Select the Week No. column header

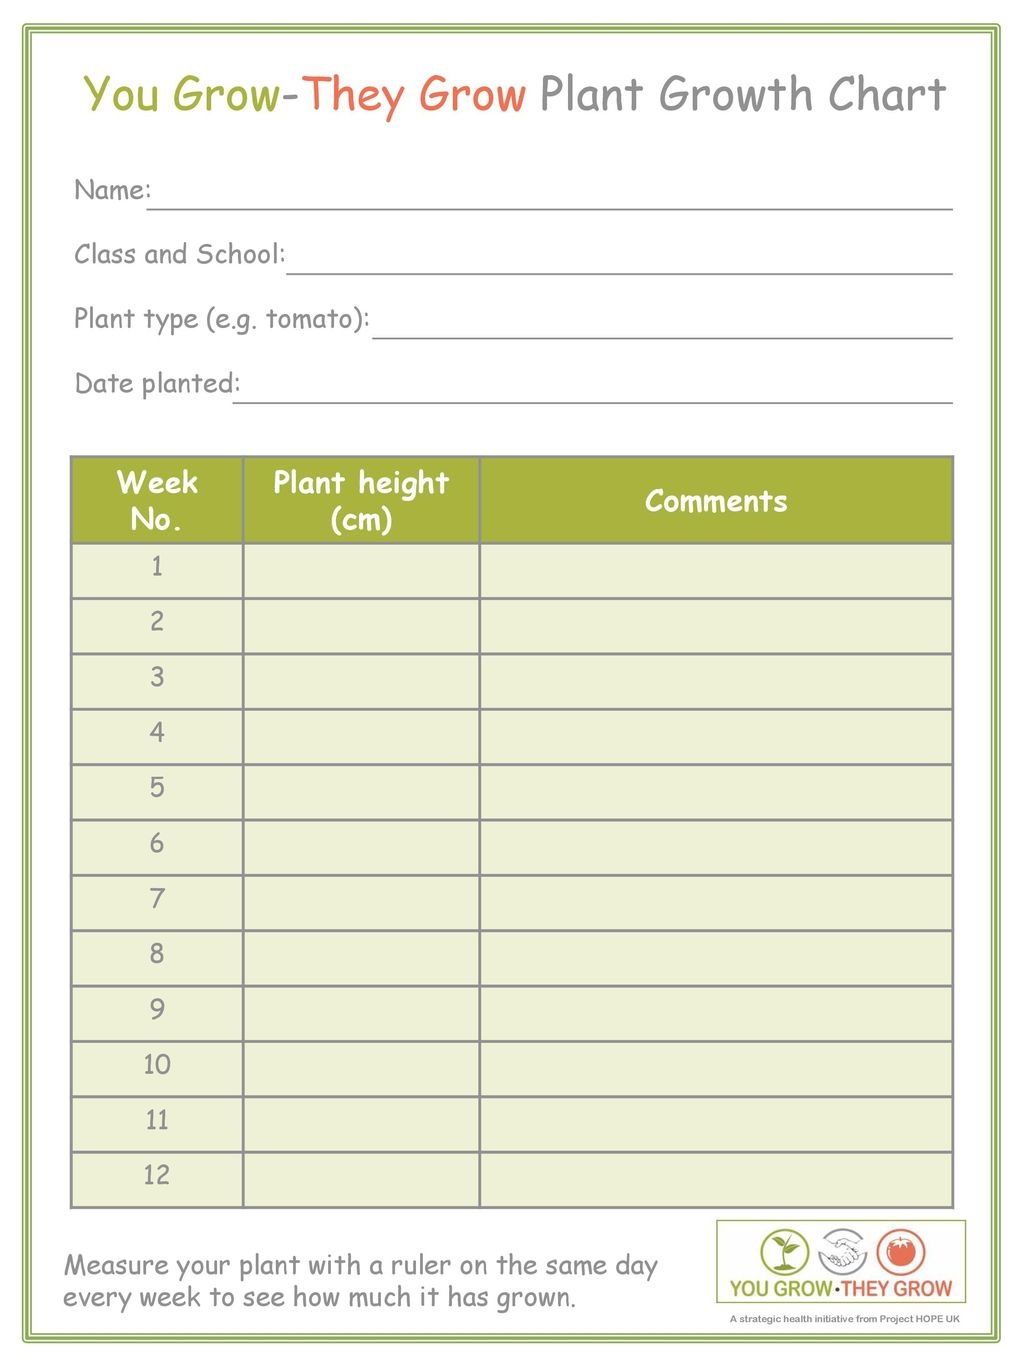coord(157,500)
